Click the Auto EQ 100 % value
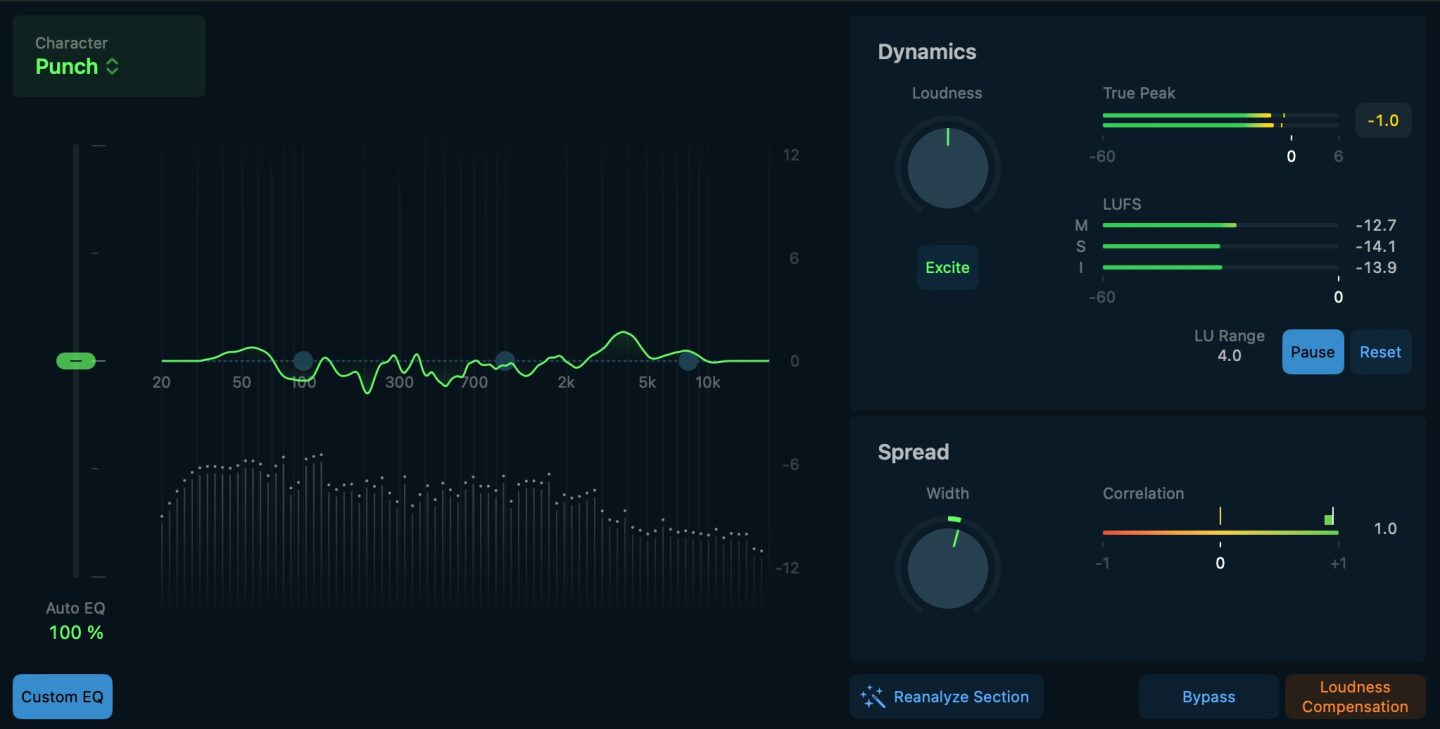Screen dimensions: 1440x729 point(76,632)
